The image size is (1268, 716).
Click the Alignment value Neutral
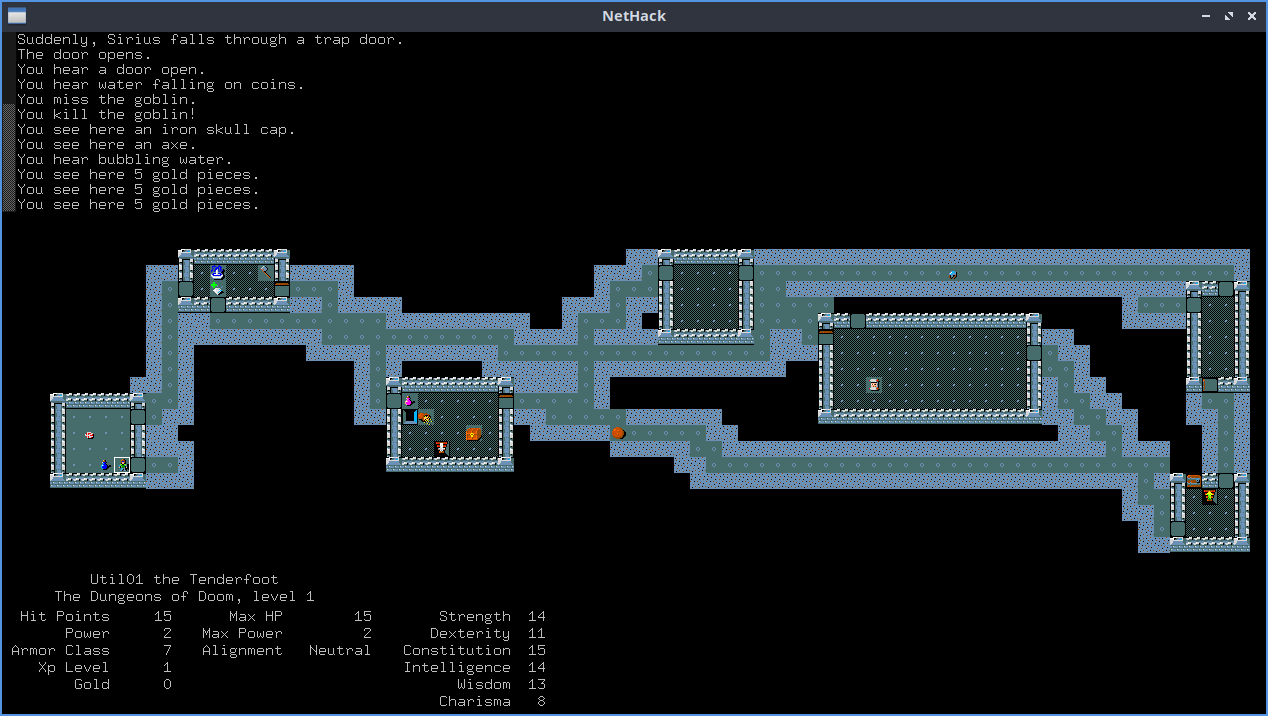click(x=340, y=651)
